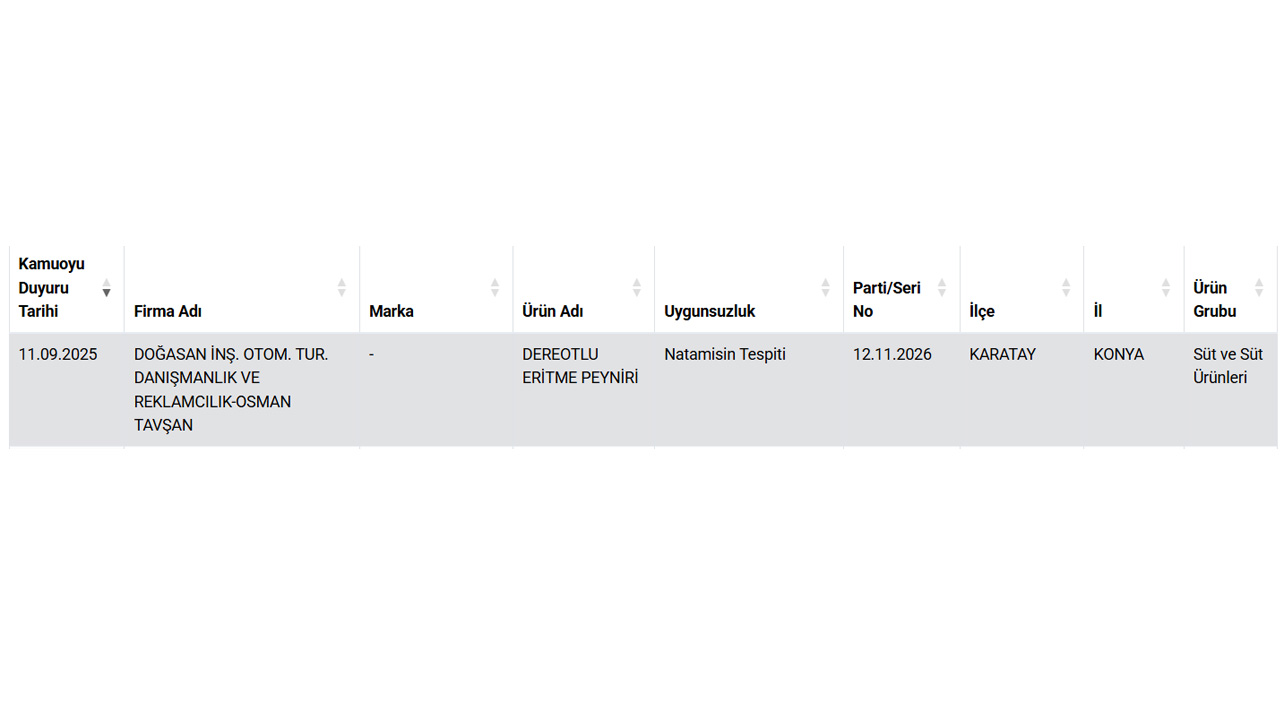Click the Süt ve Süt Ürünleri cell
This screenshot has height=720, width=1280.
point(1228,366)
